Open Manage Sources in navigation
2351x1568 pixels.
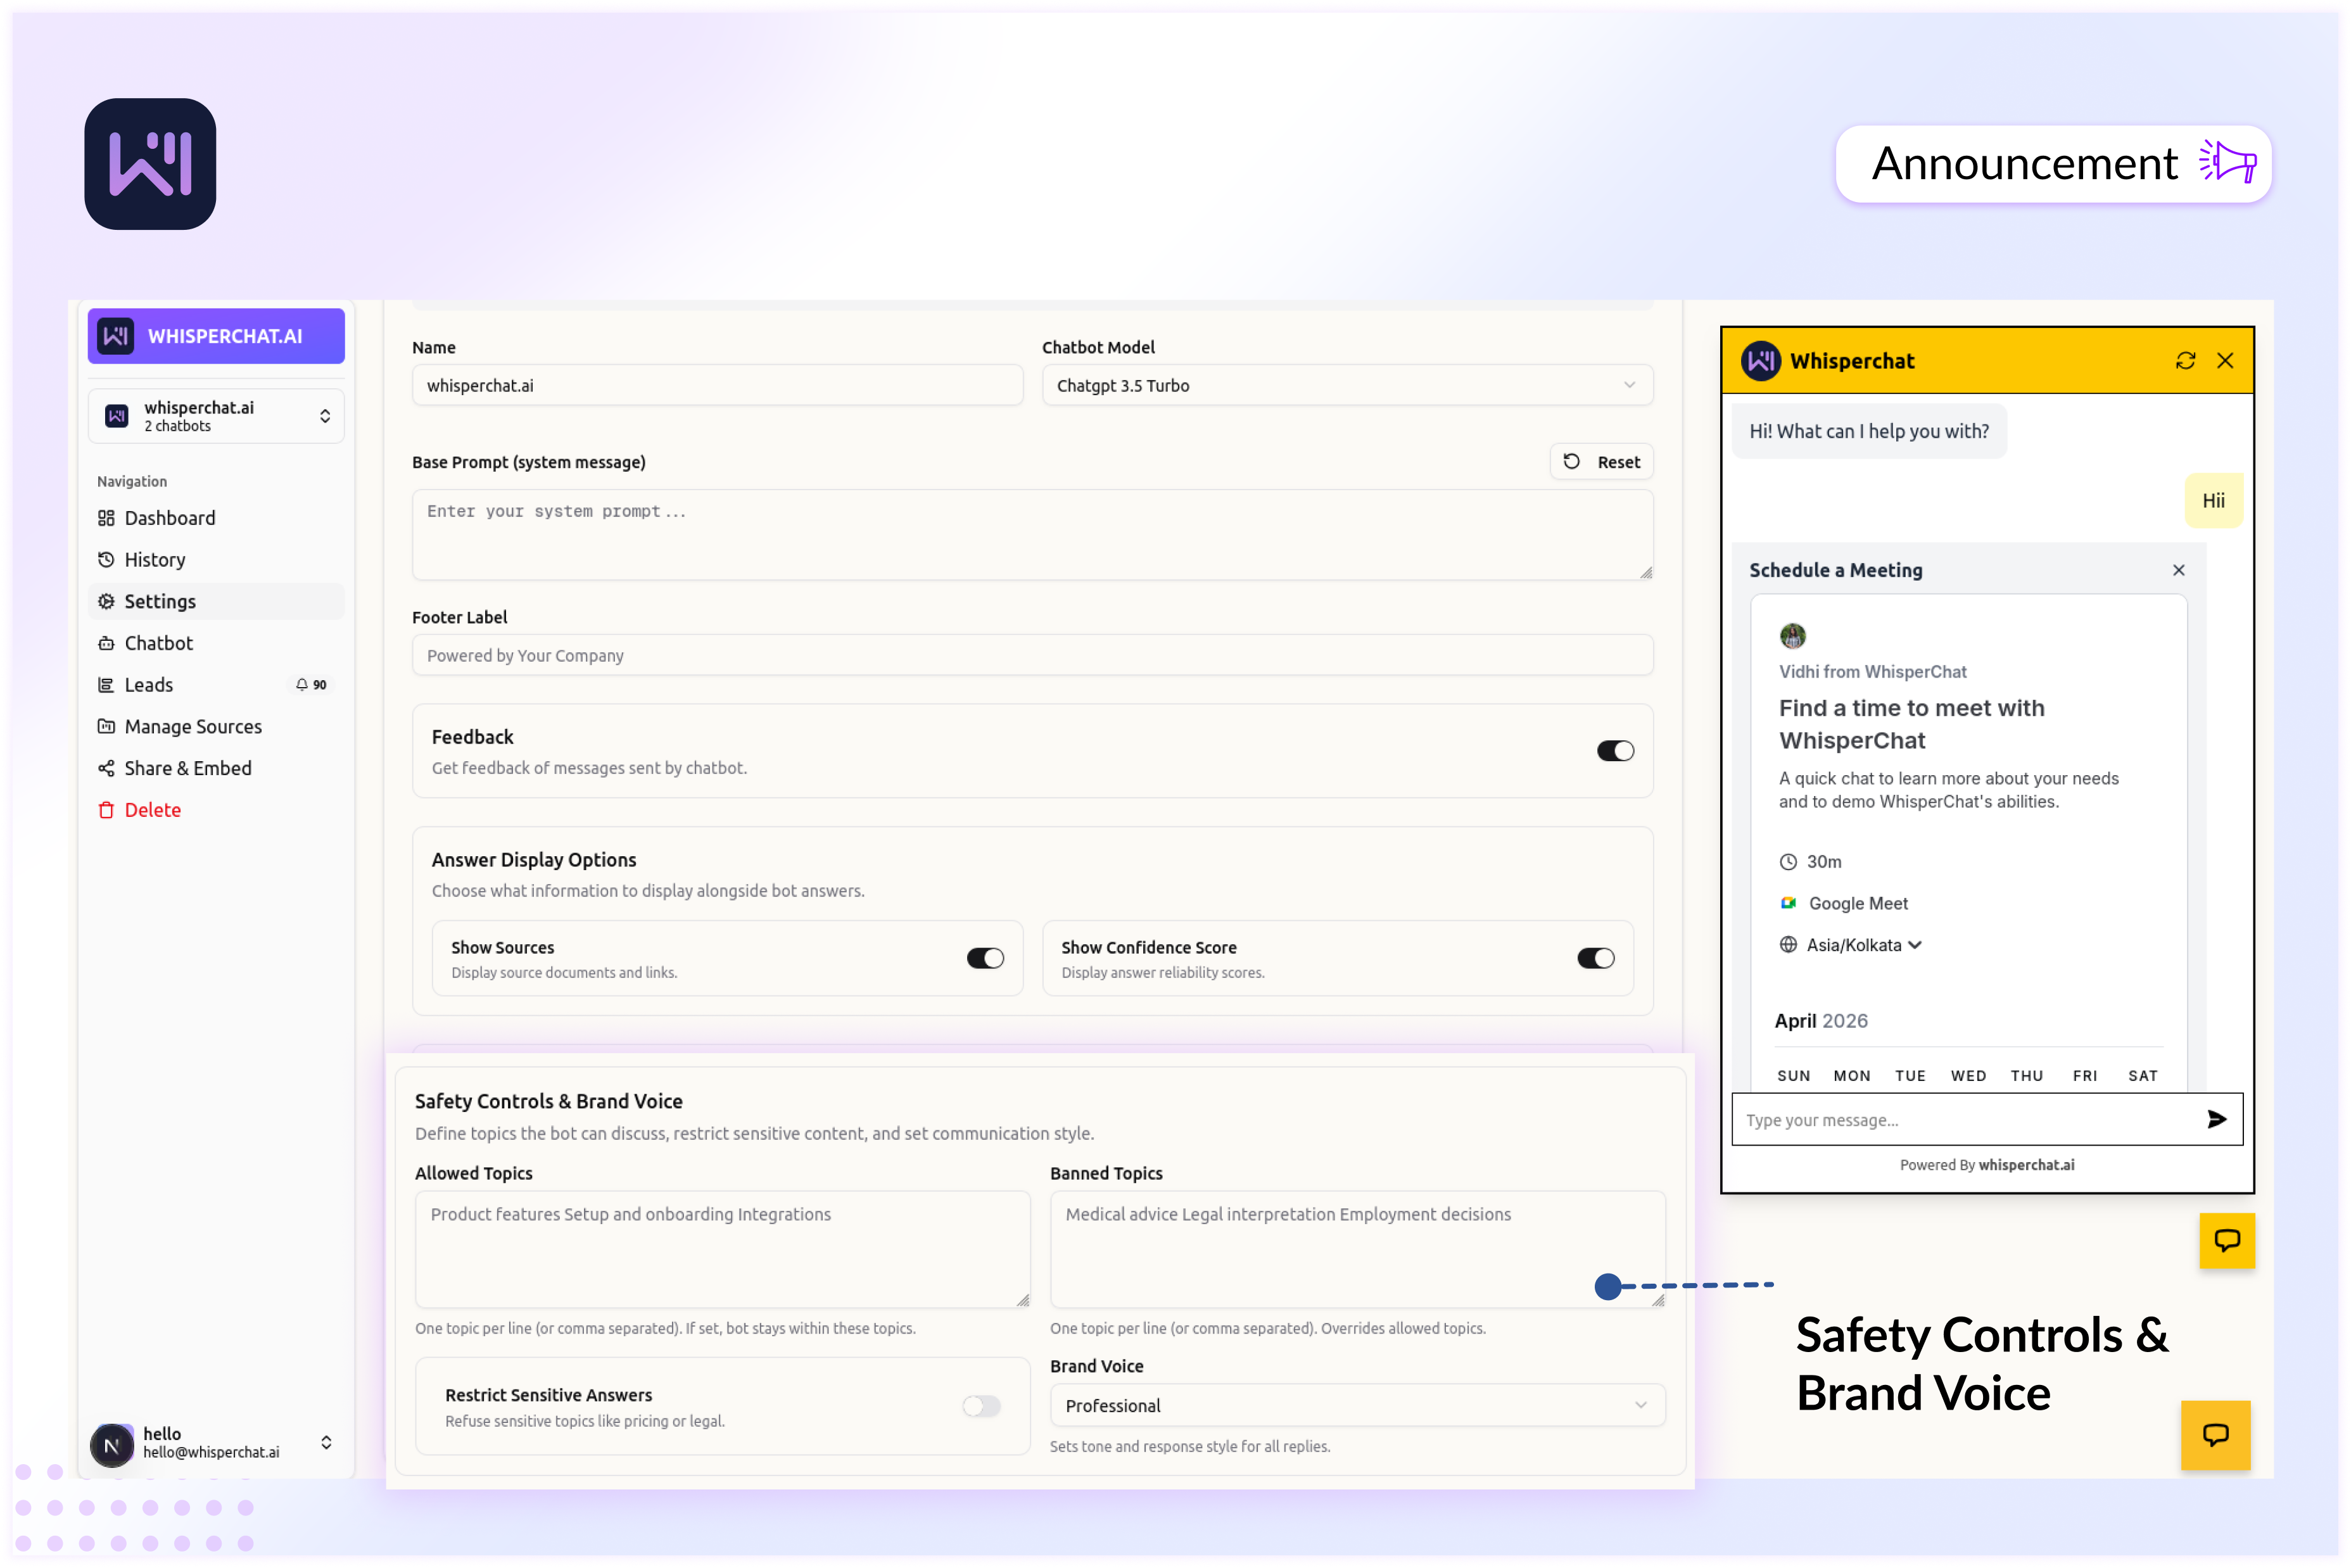coord(216,727)
